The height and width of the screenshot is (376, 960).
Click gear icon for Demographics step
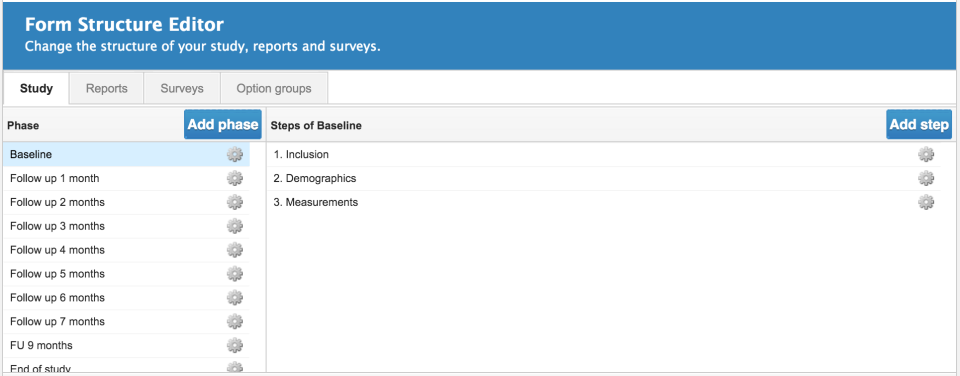click(x=926, y=178)
